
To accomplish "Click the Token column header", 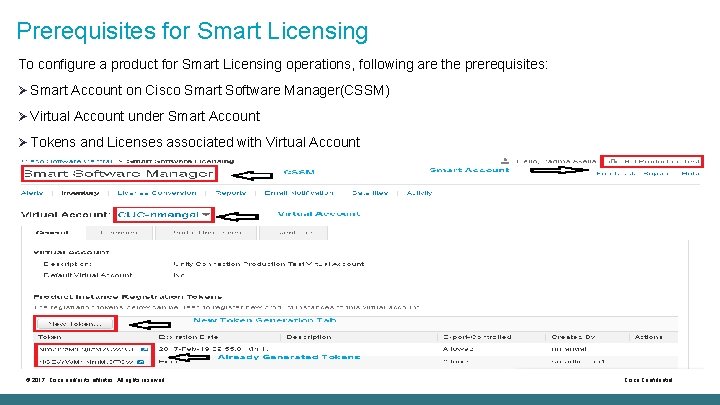I will tap(50, 337).
